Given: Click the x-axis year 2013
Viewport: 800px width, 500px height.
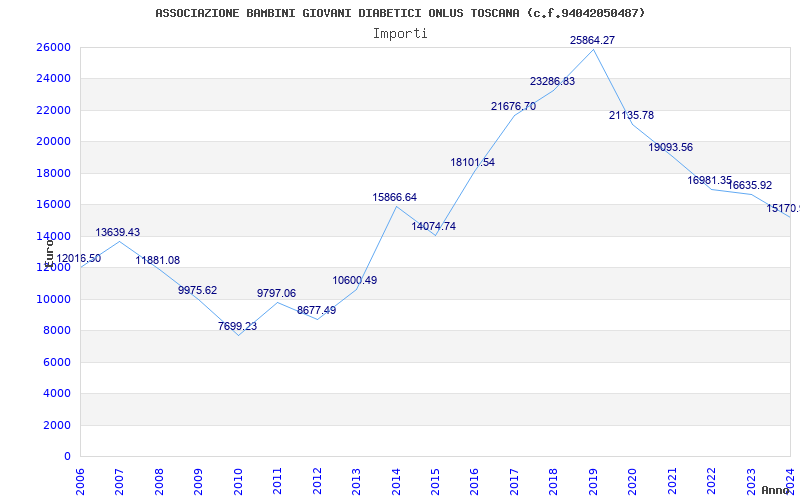Looking at the screenshot, I should coord(356,481).
